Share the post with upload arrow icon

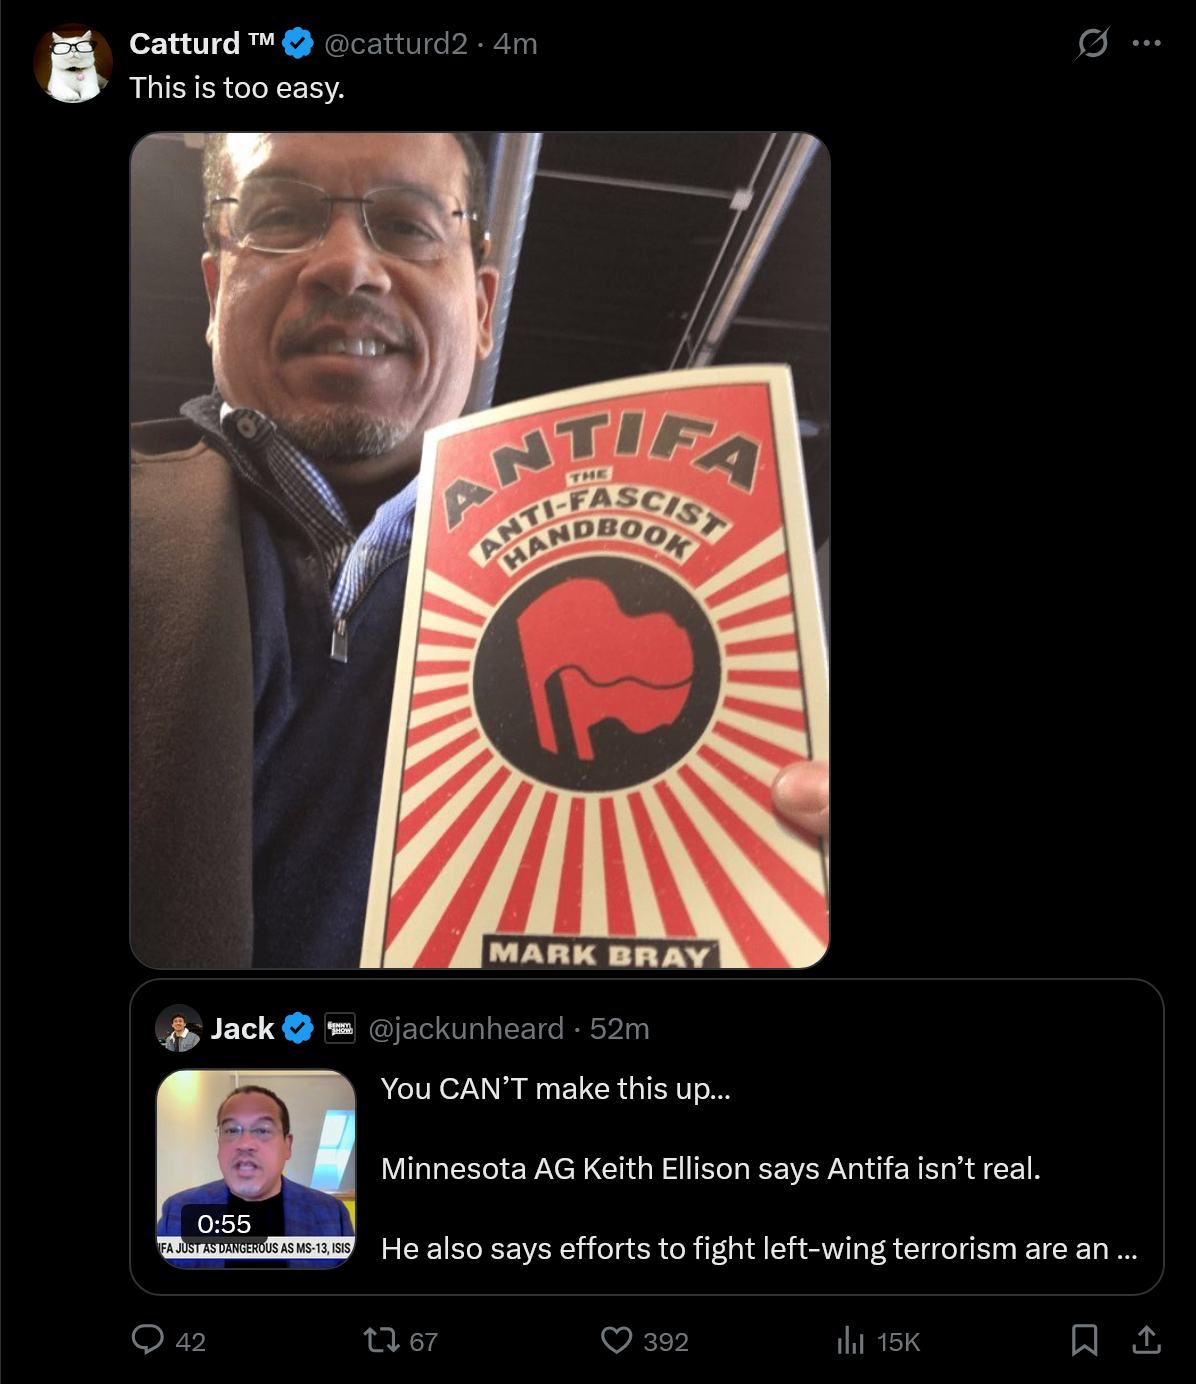[x=1147, y=1340]
